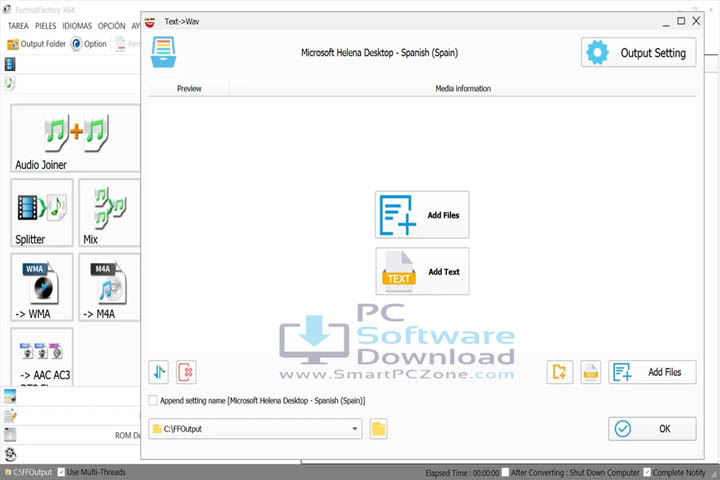Select the -> AAC AC3 converter

pos(42,357)
